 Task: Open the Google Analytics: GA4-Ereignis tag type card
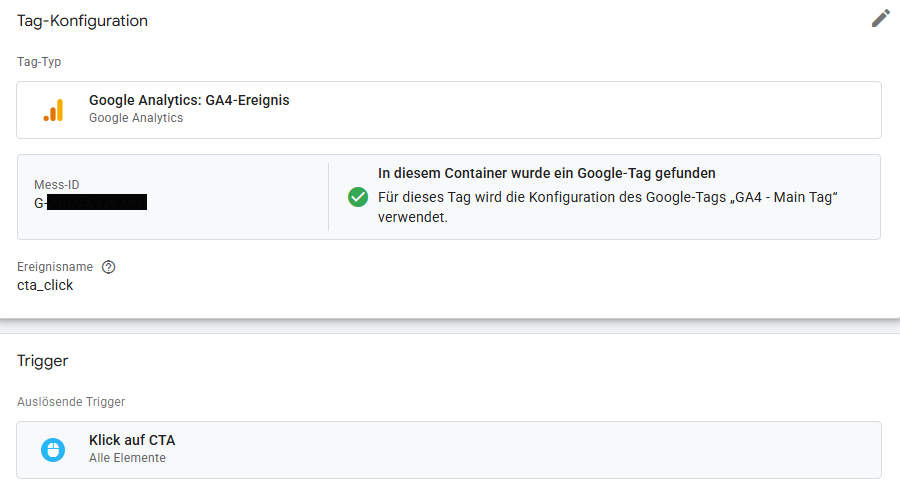[449, 110]
